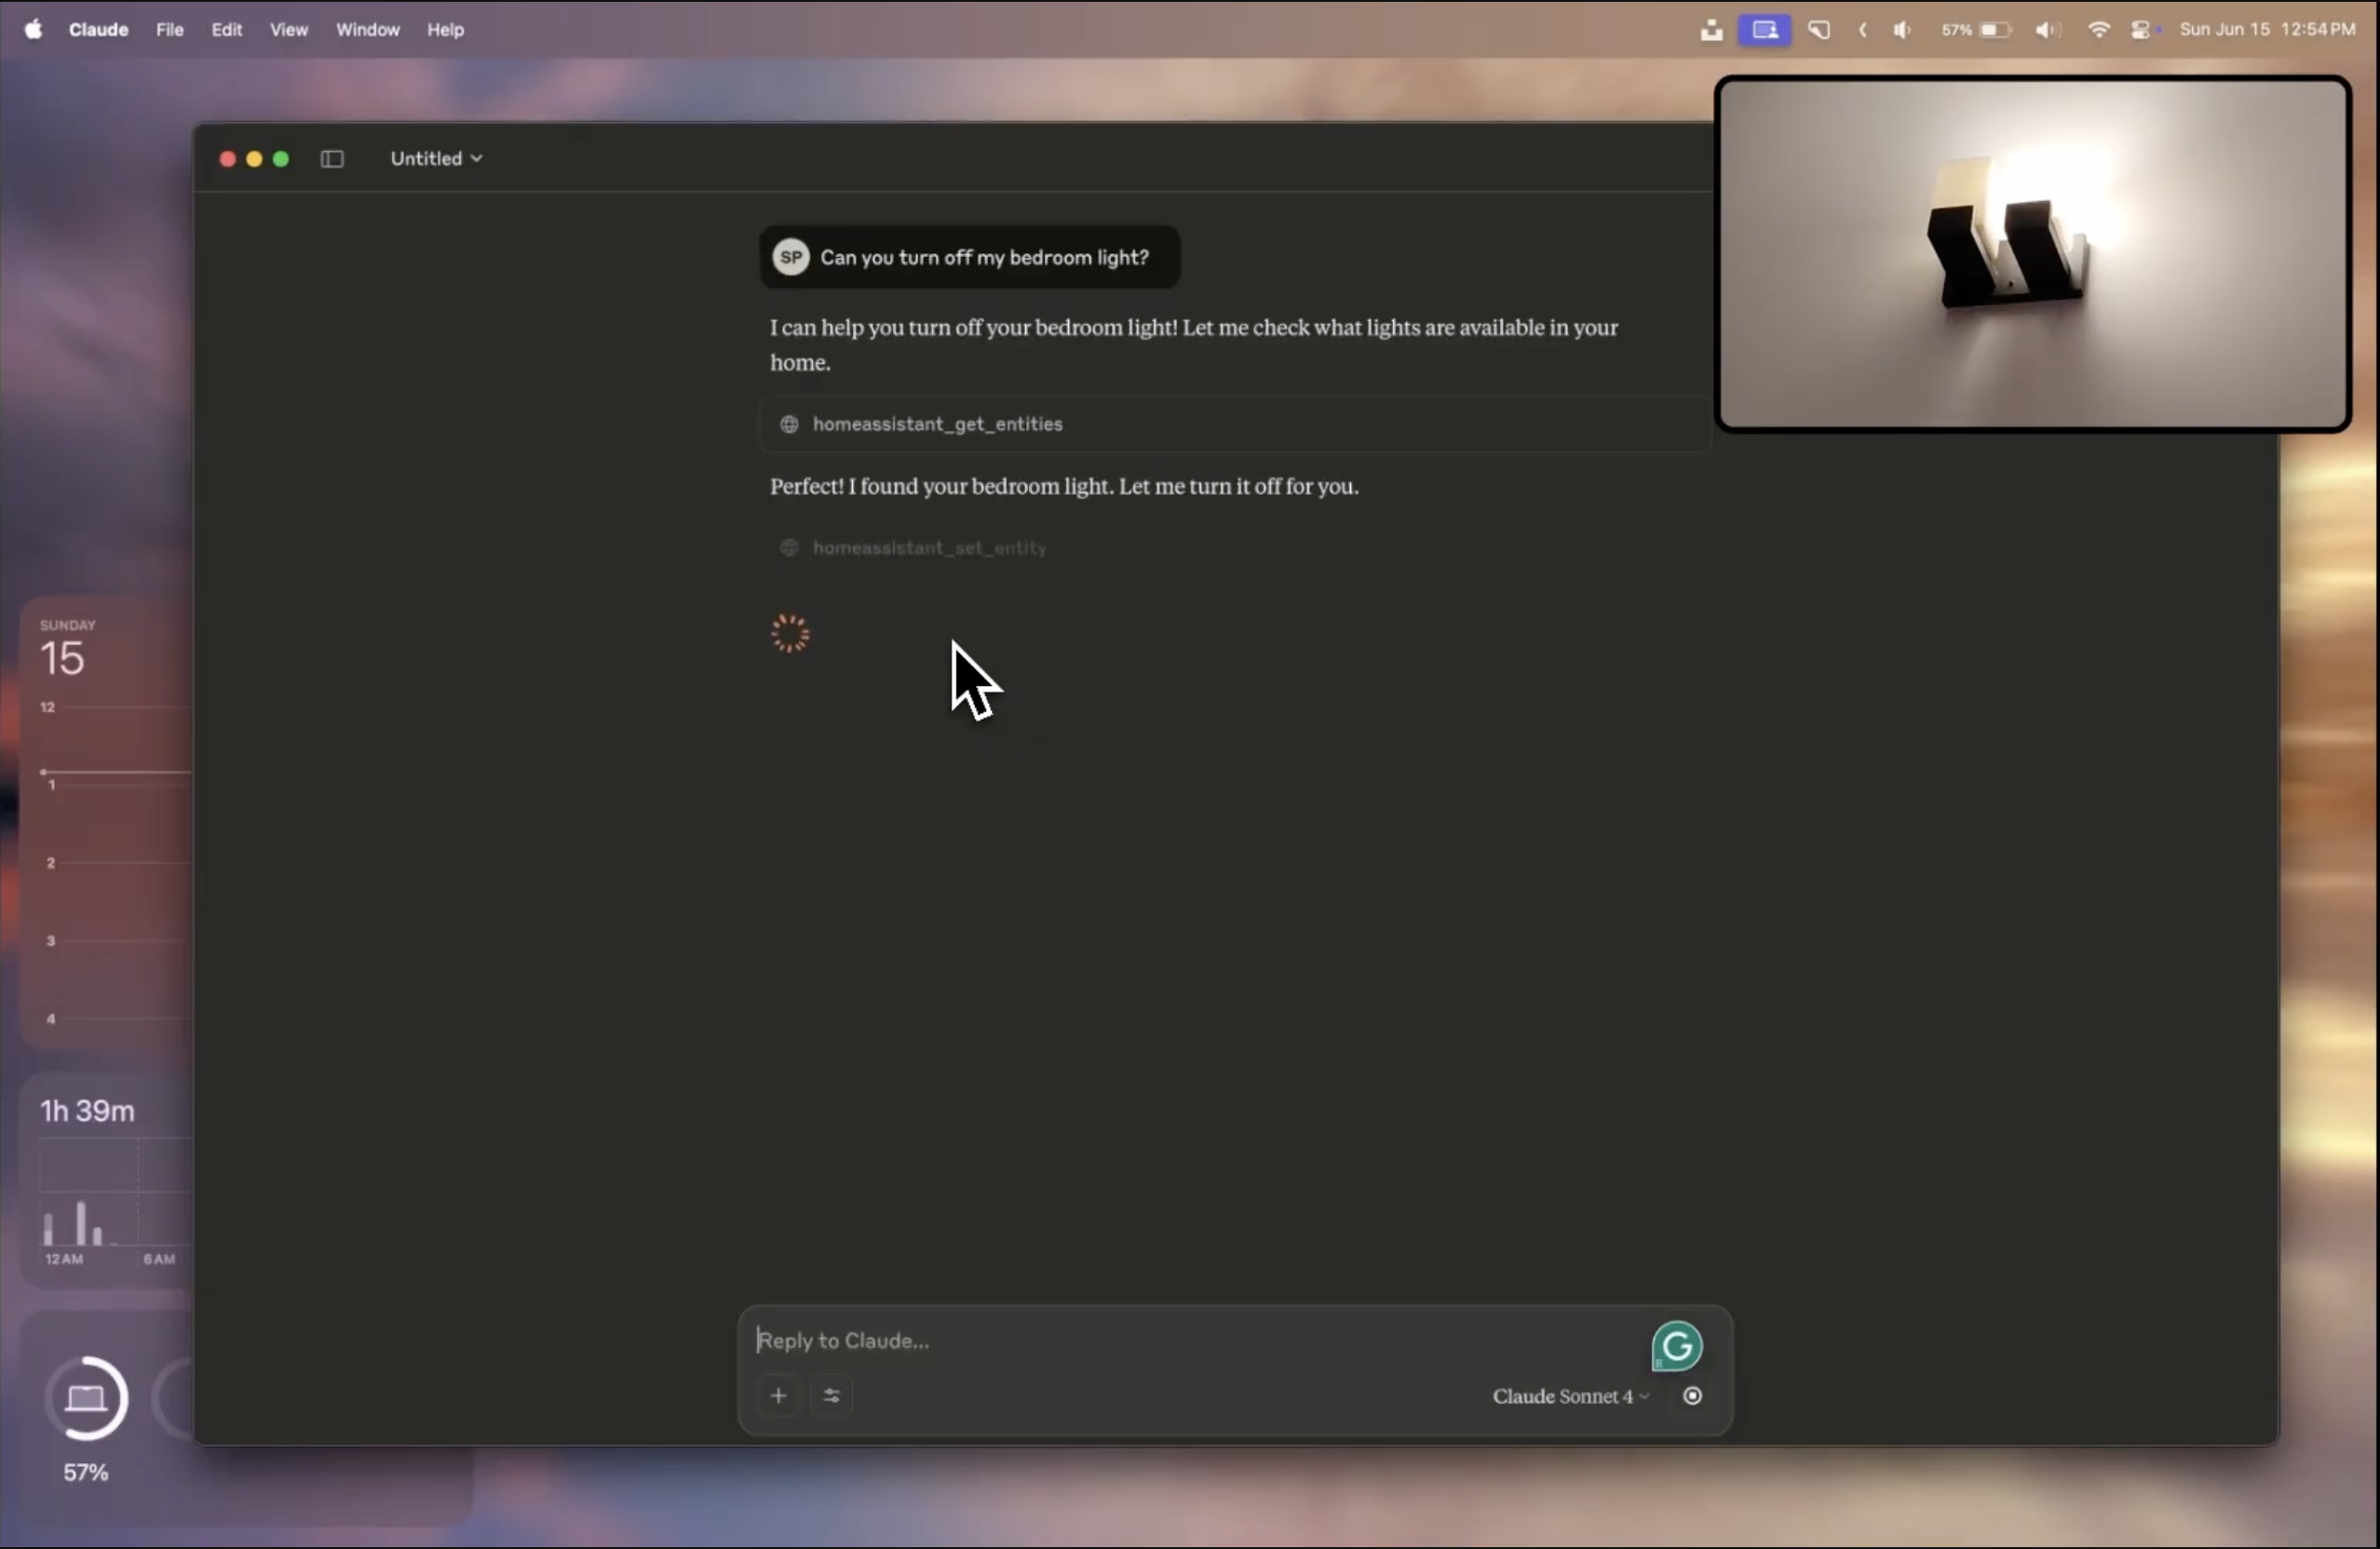
Task: Click the globe icon beside homeassistant_set_entity
Action: [789, 548]
